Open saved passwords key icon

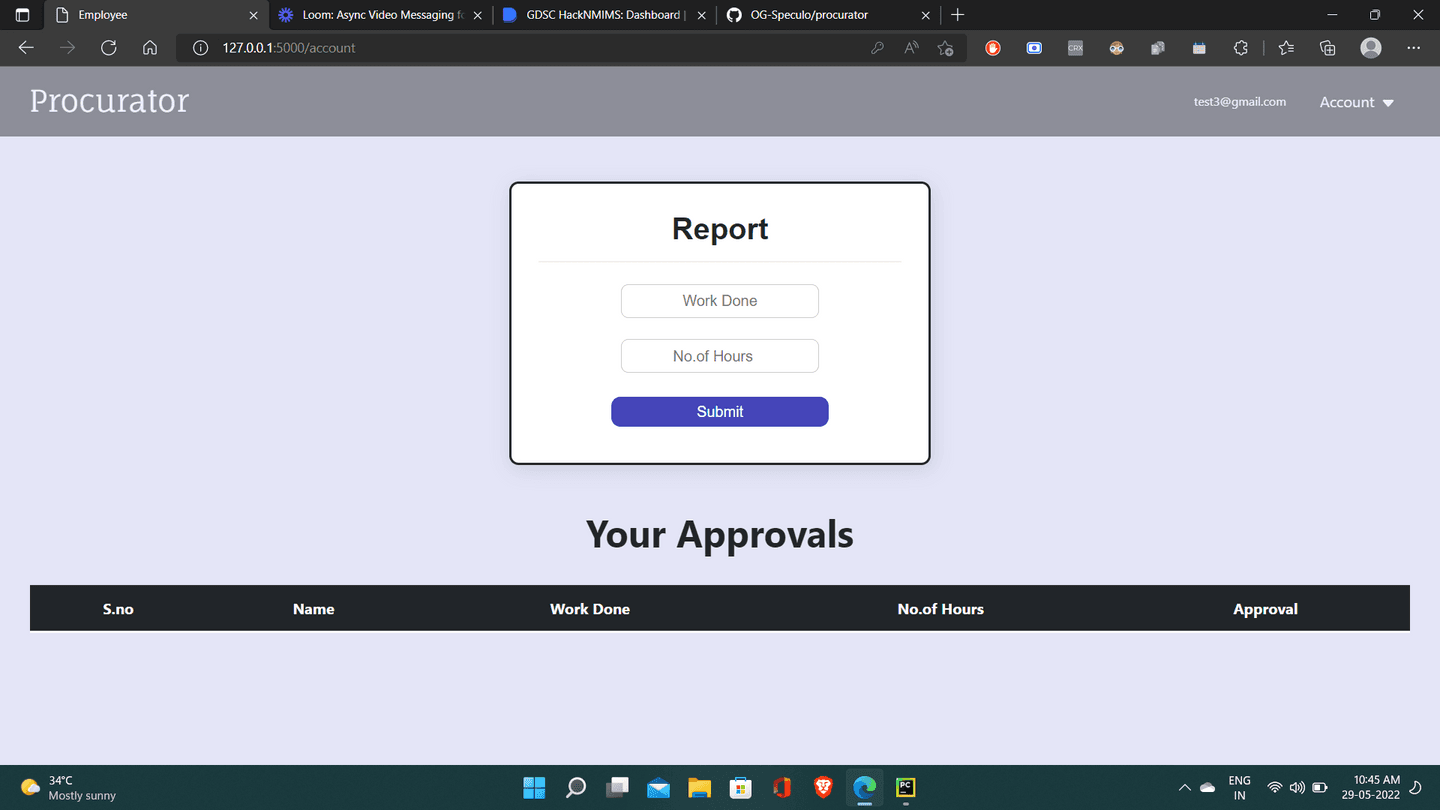click(877, 48)
